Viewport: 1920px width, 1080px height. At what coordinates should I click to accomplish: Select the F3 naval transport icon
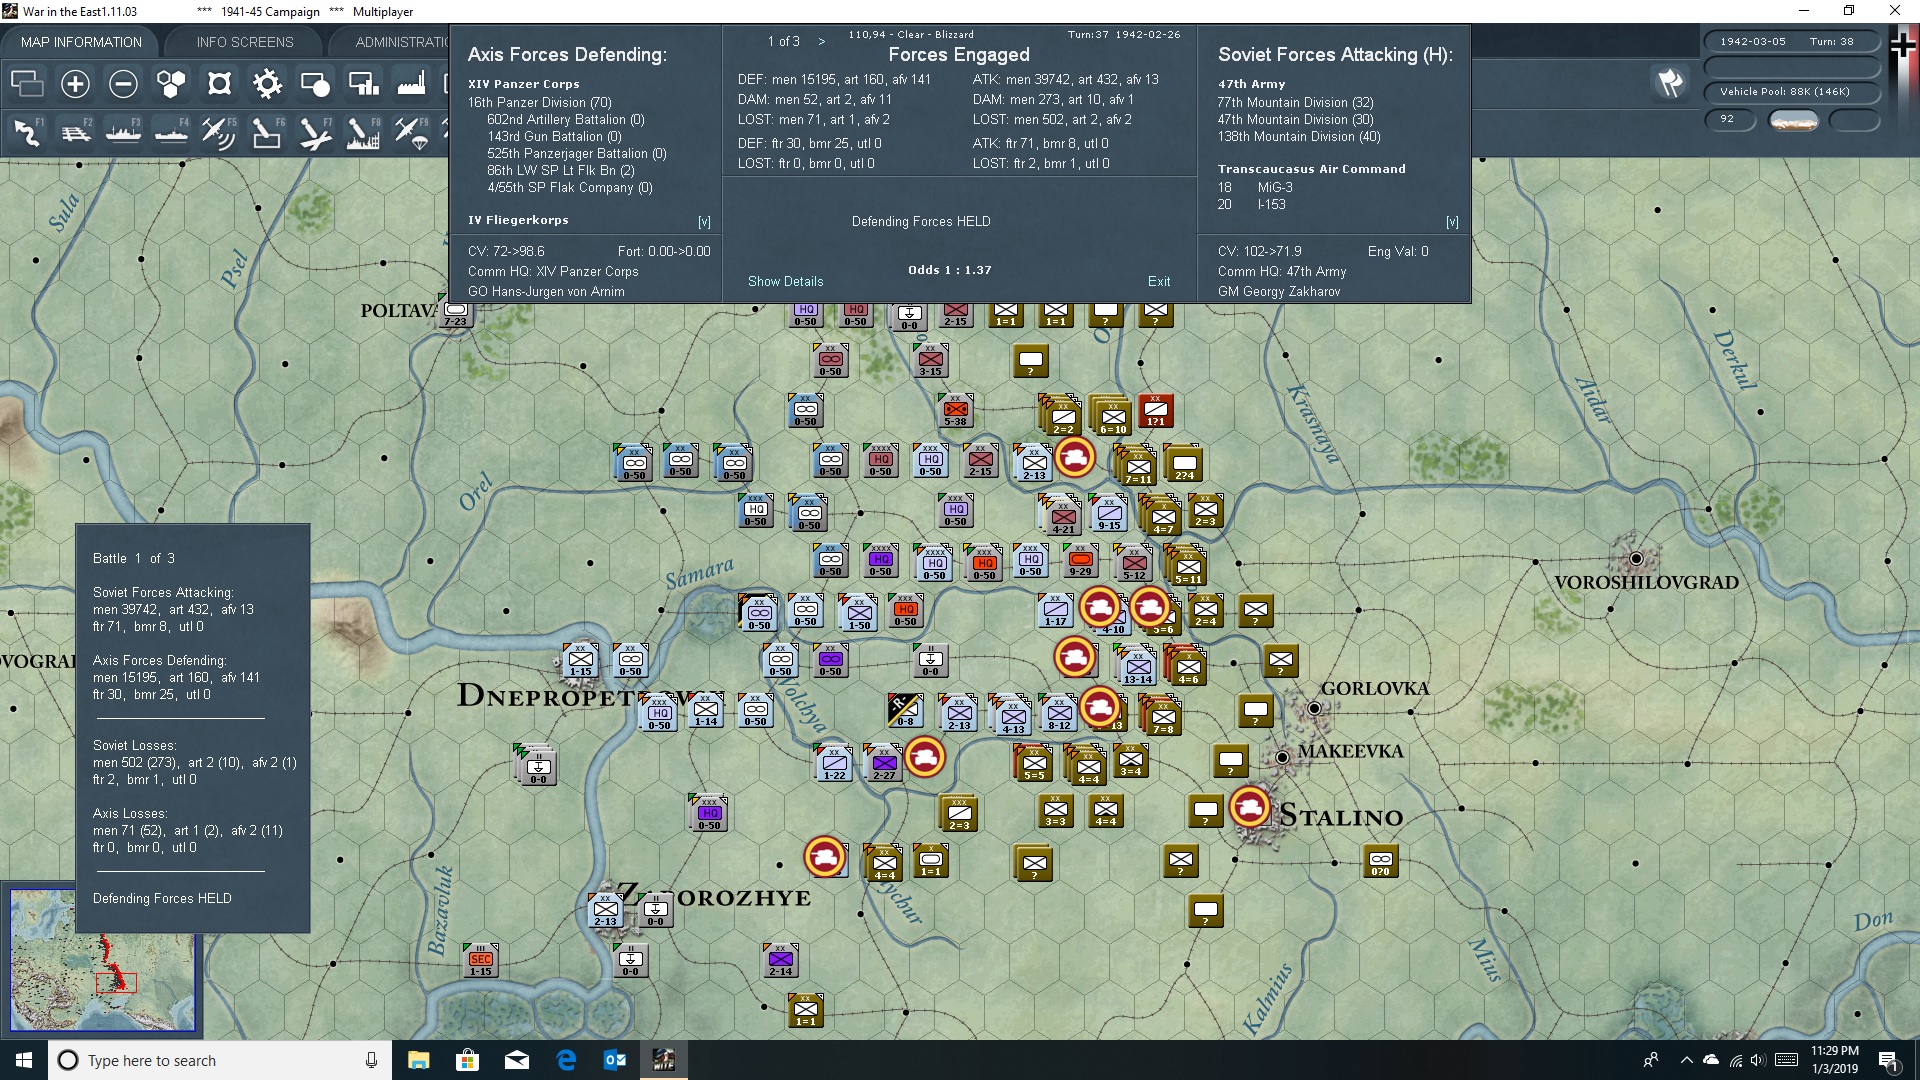click(124, 132)
